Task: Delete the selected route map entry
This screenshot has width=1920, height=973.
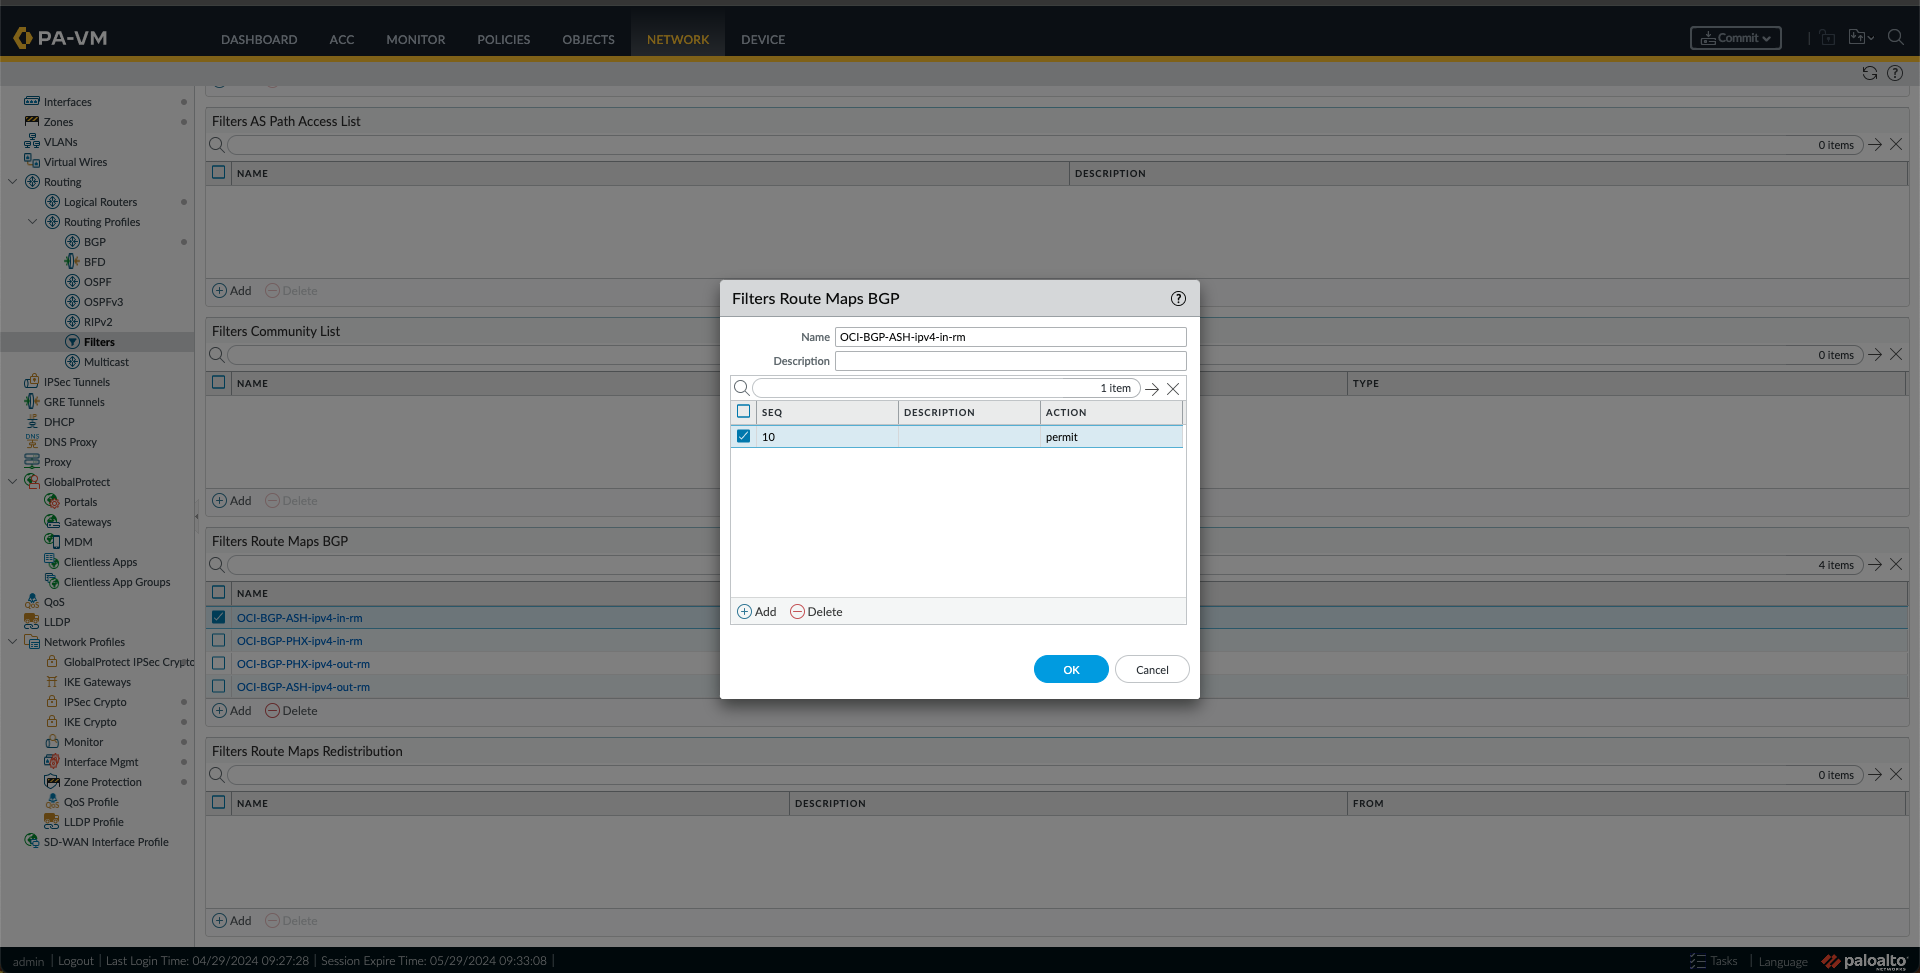Action: coord(815,612)
